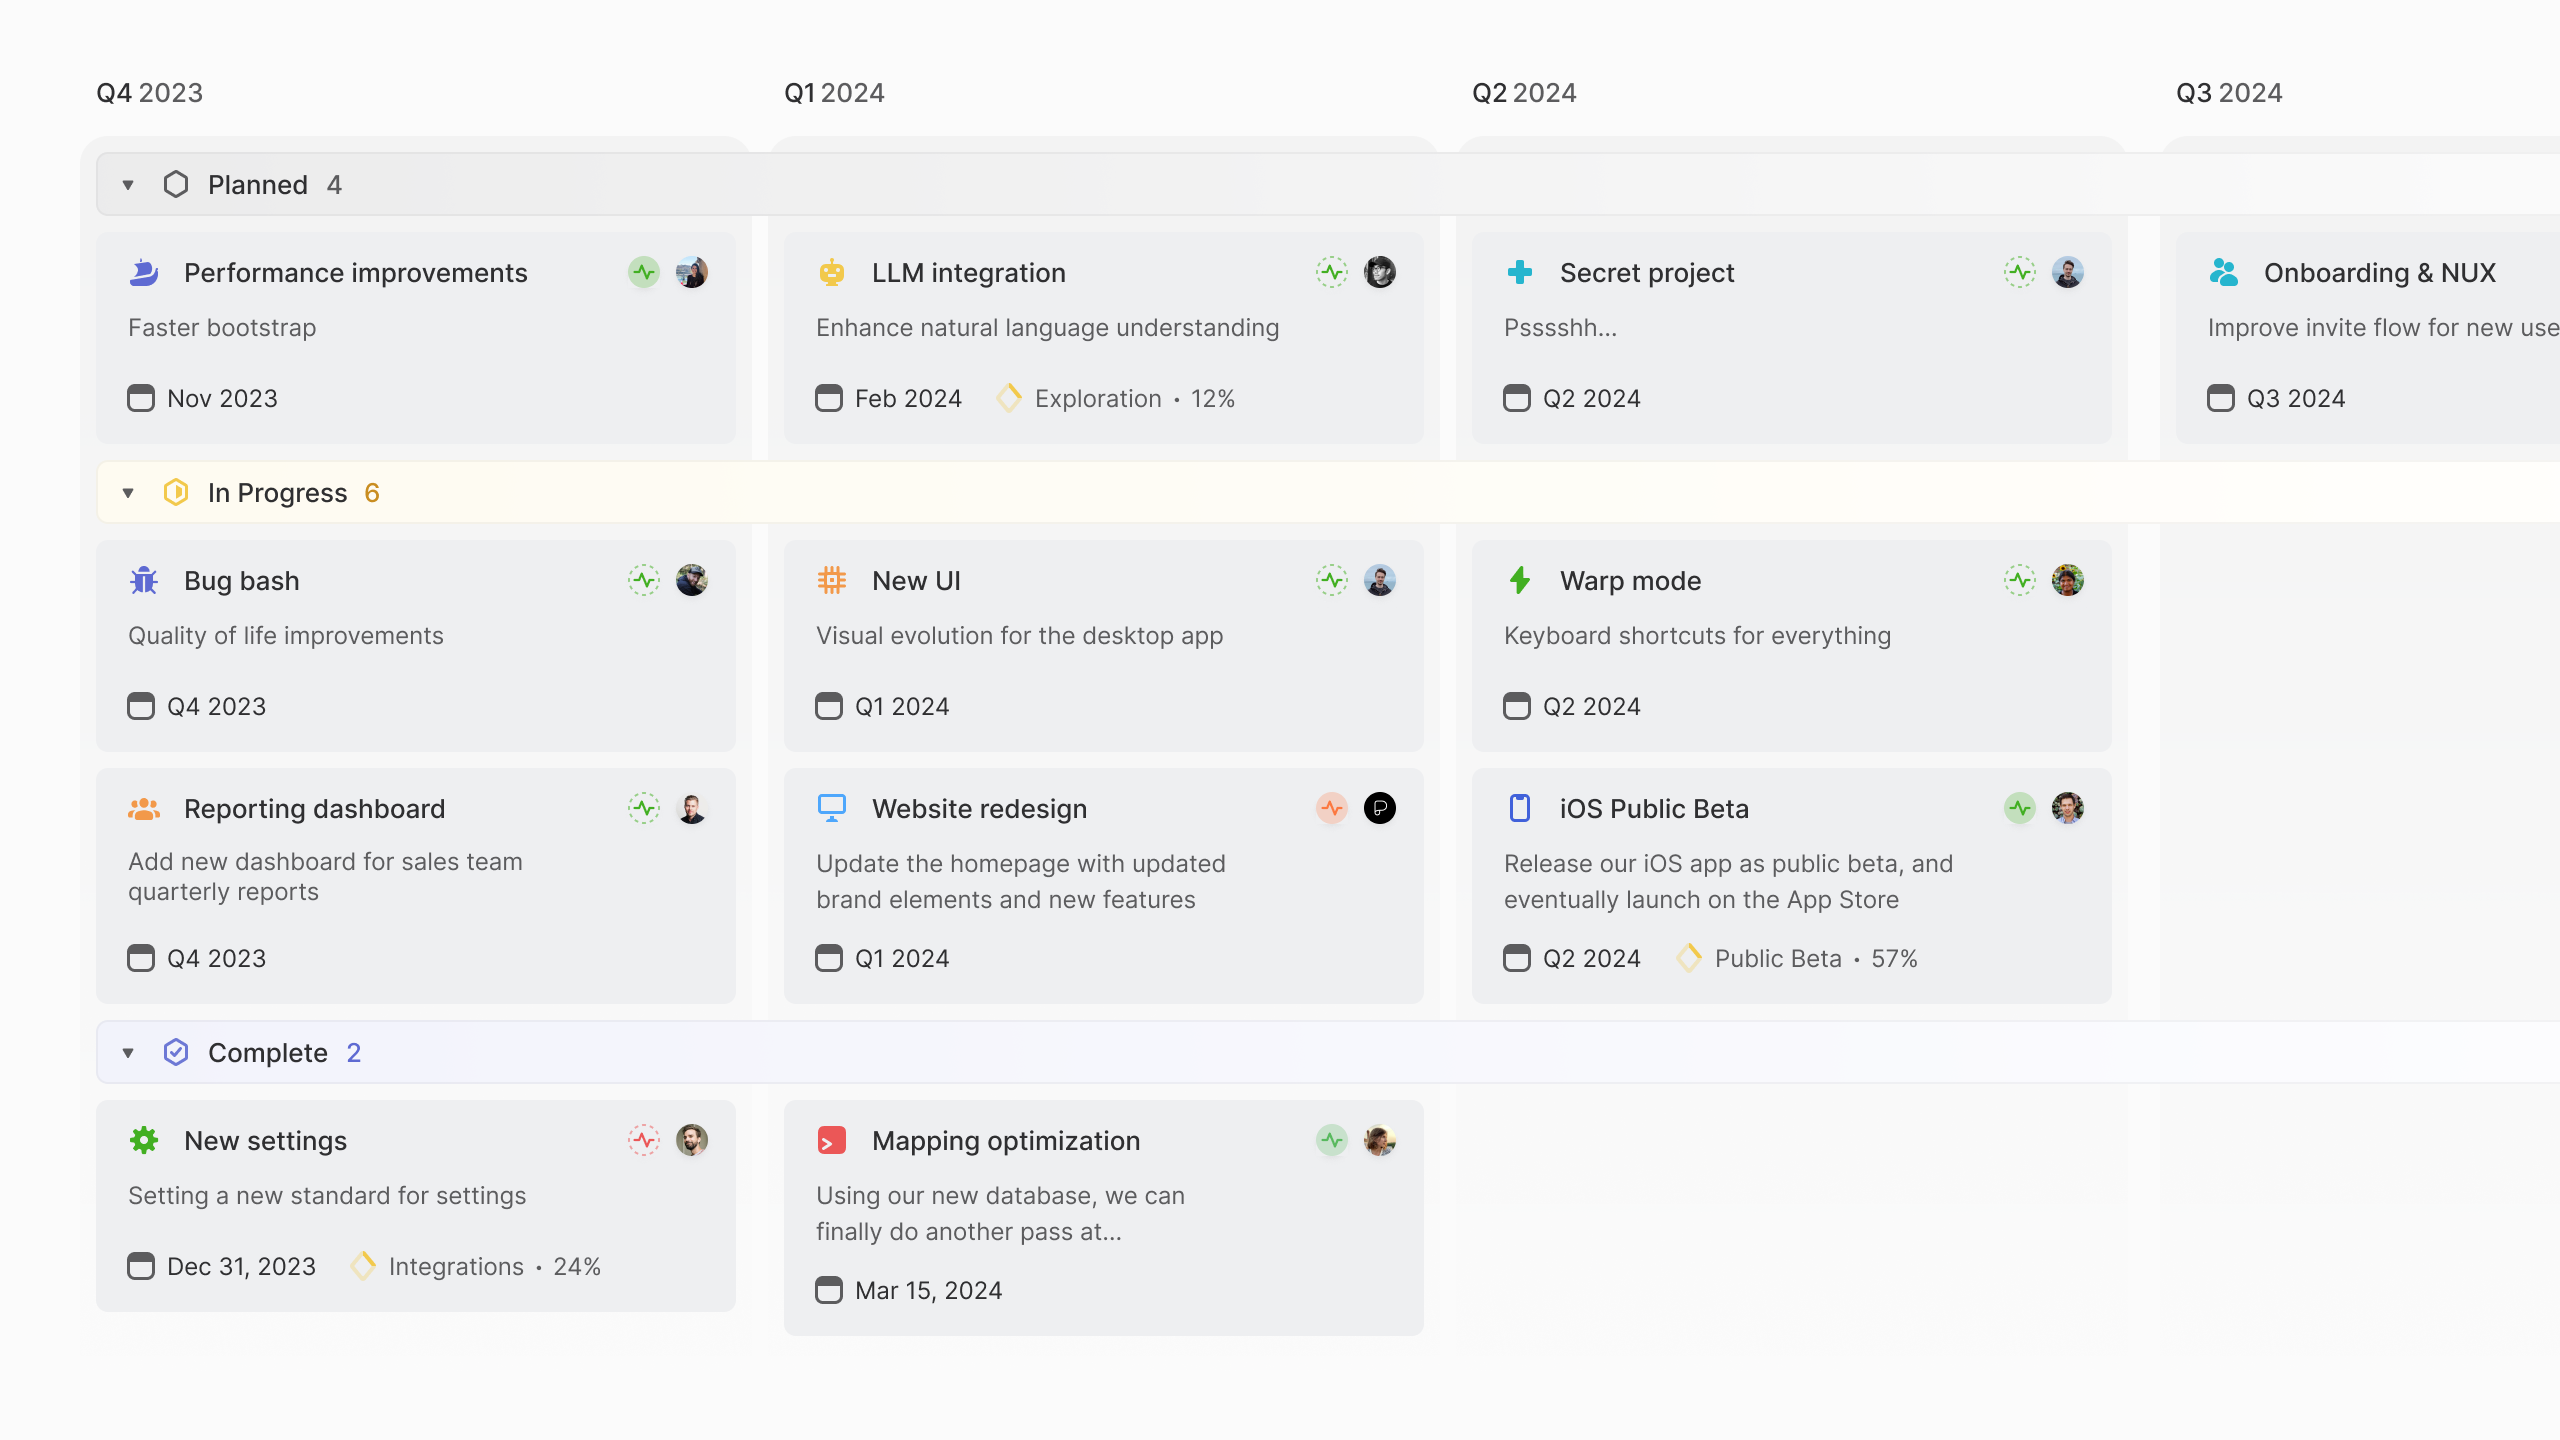Click the monitor icon on Website redesign
Viewport: 2560px width, 1440px height.
point(831,808)
